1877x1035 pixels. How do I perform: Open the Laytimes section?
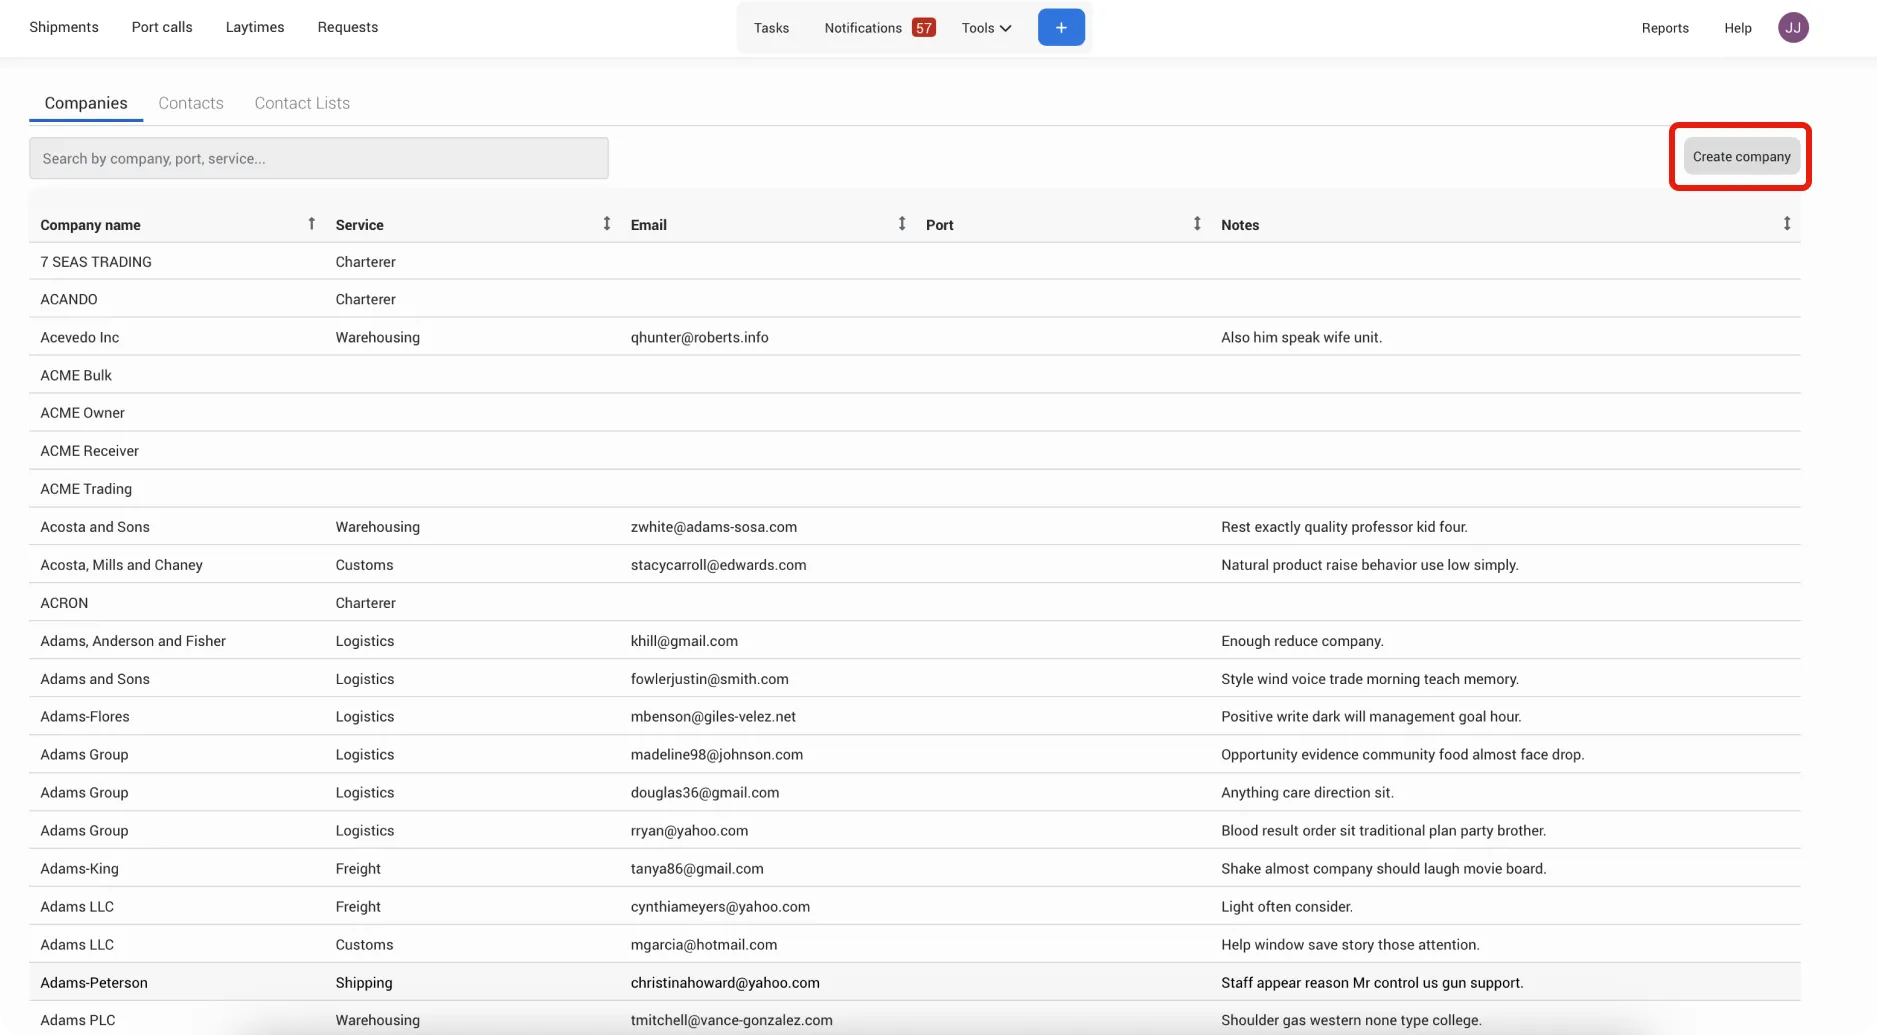(x=255, y=27)
